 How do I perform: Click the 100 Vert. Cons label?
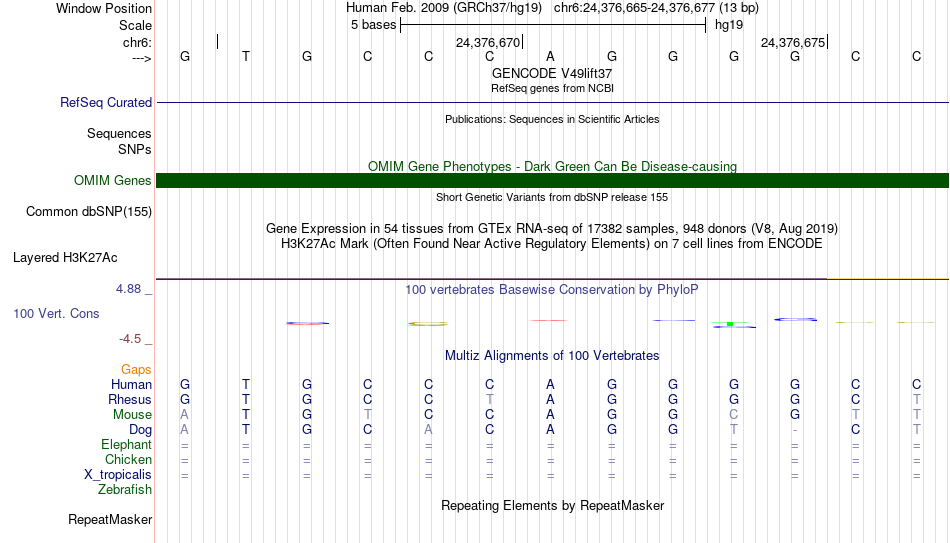56,313
